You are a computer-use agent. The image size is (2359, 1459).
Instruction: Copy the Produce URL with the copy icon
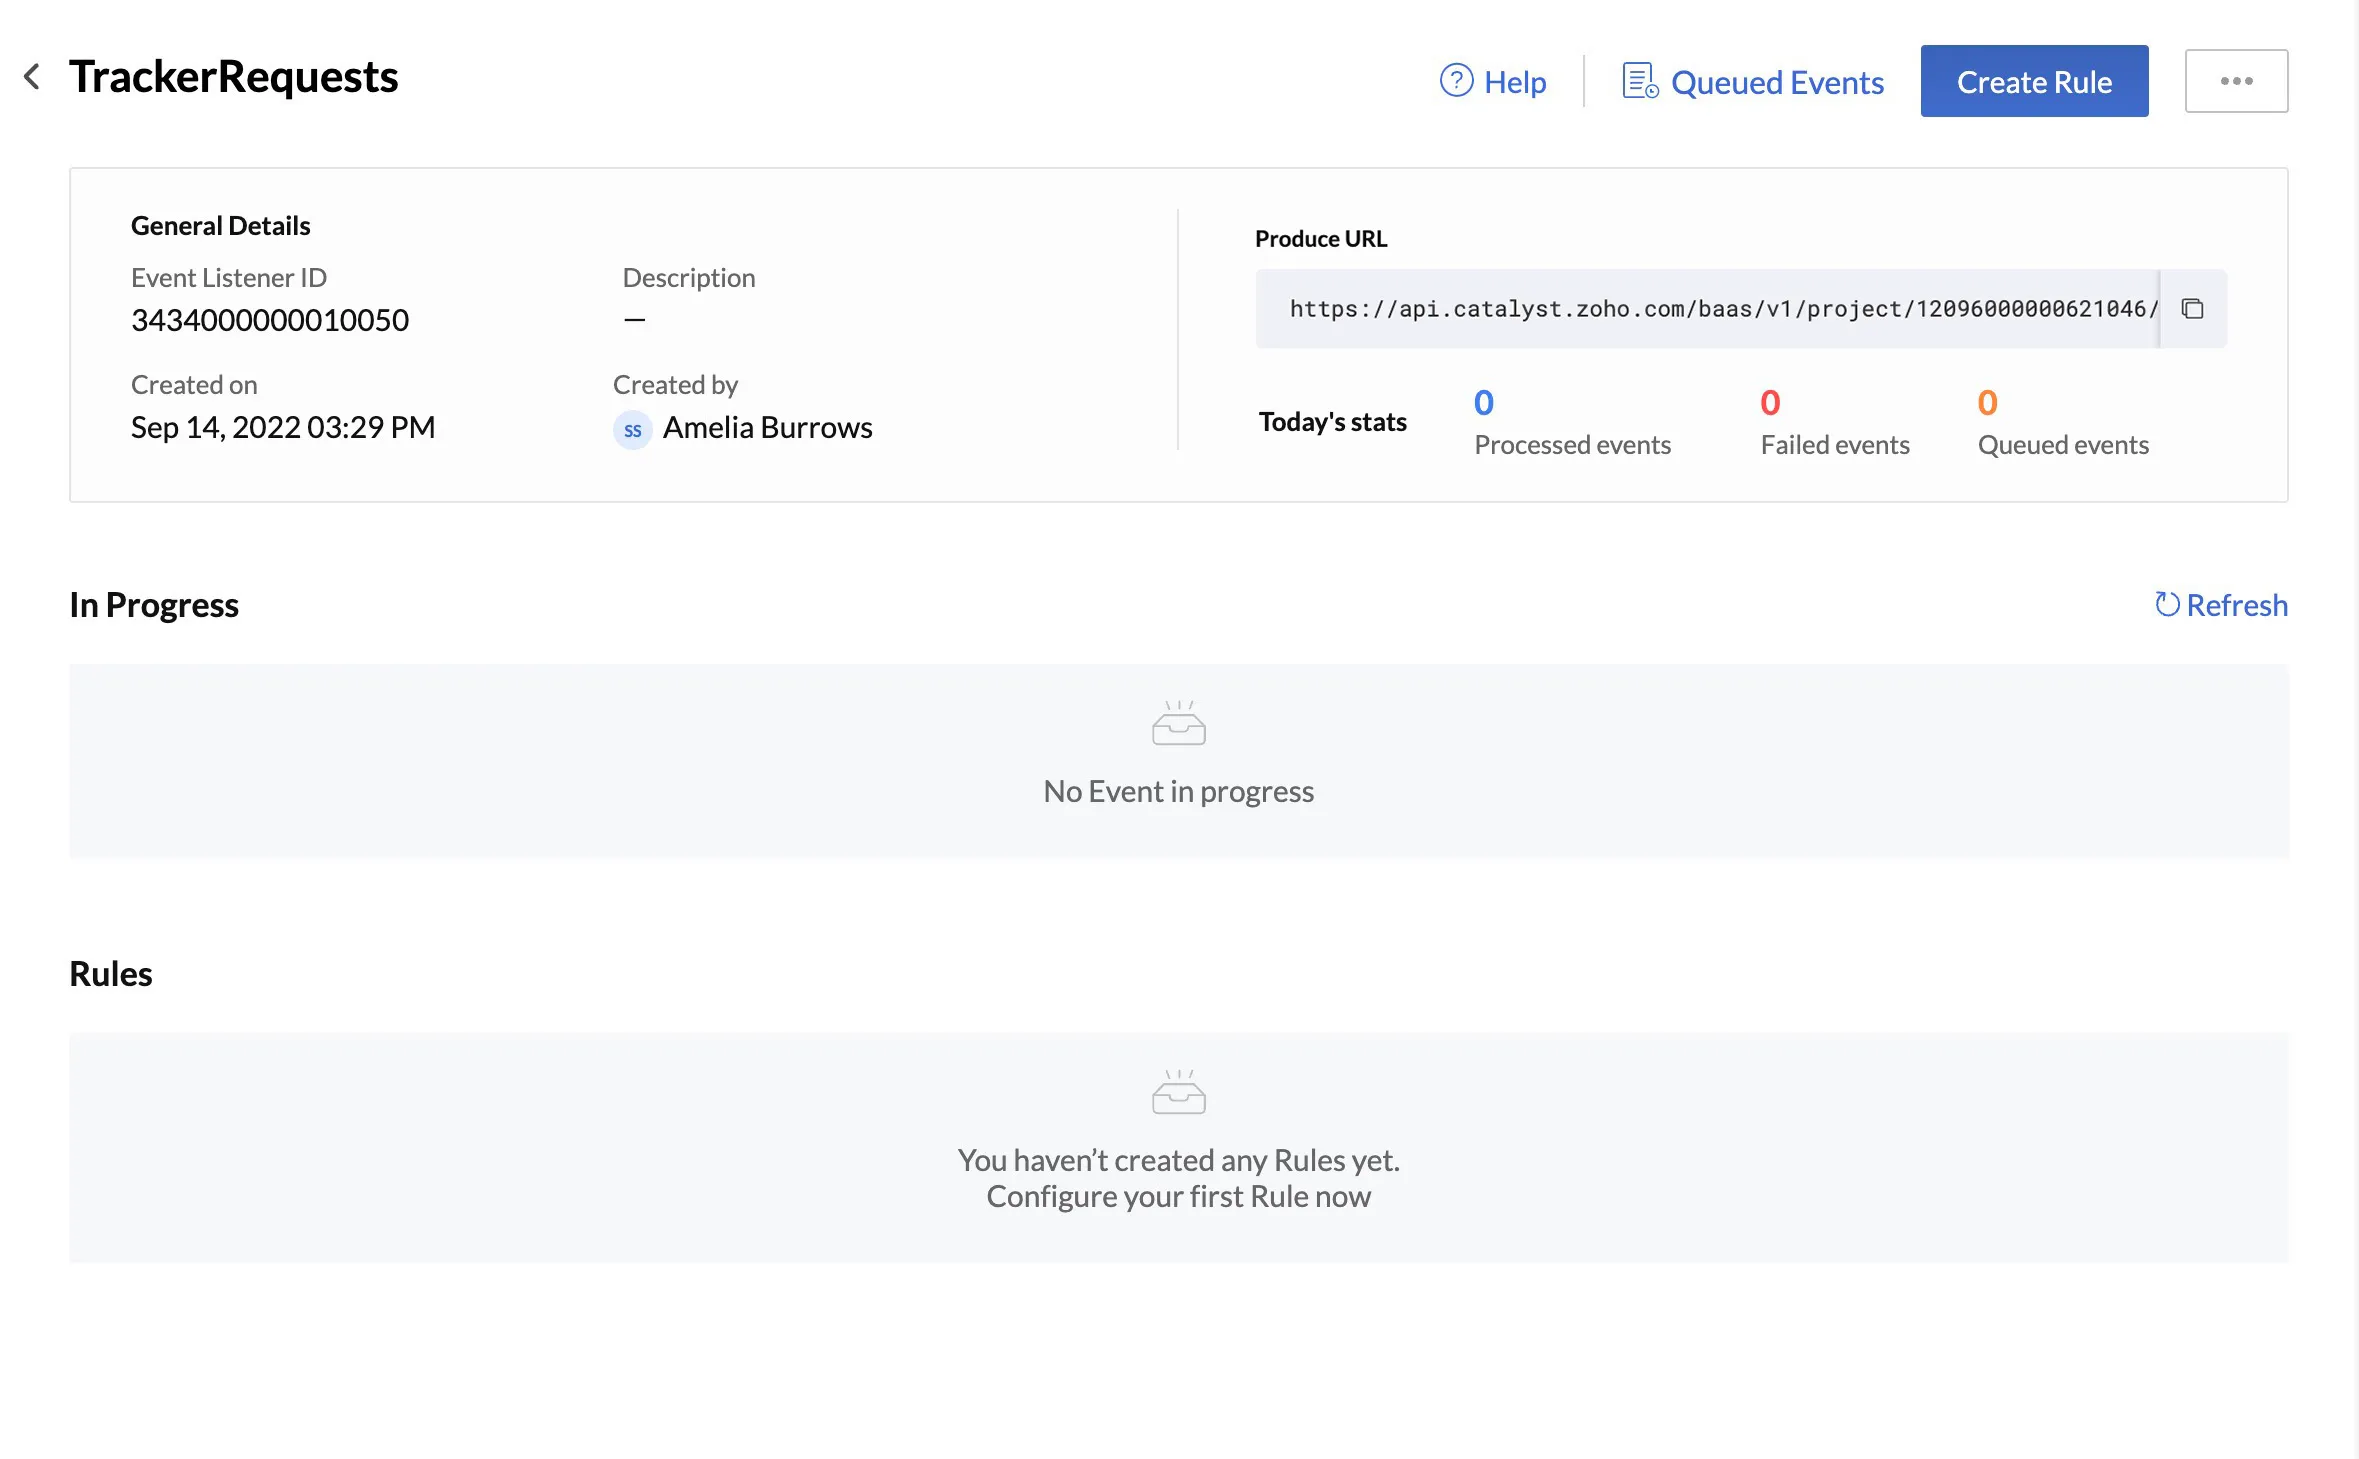[x=2192, y=309]
